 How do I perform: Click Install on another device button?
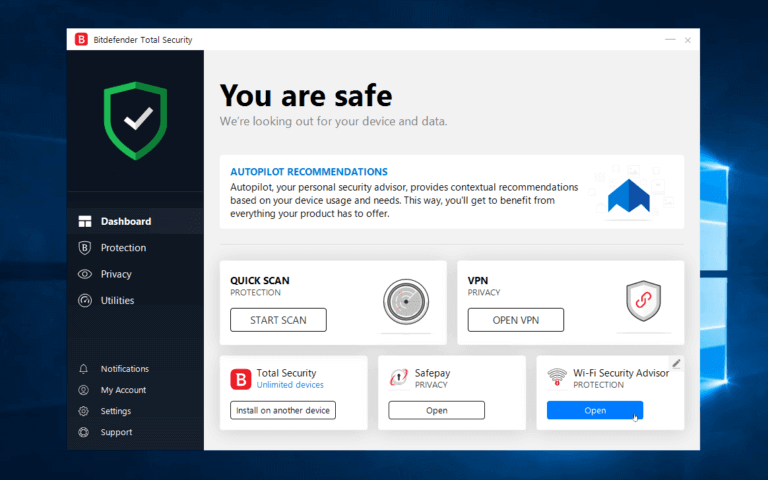click(x=283, y=410)
